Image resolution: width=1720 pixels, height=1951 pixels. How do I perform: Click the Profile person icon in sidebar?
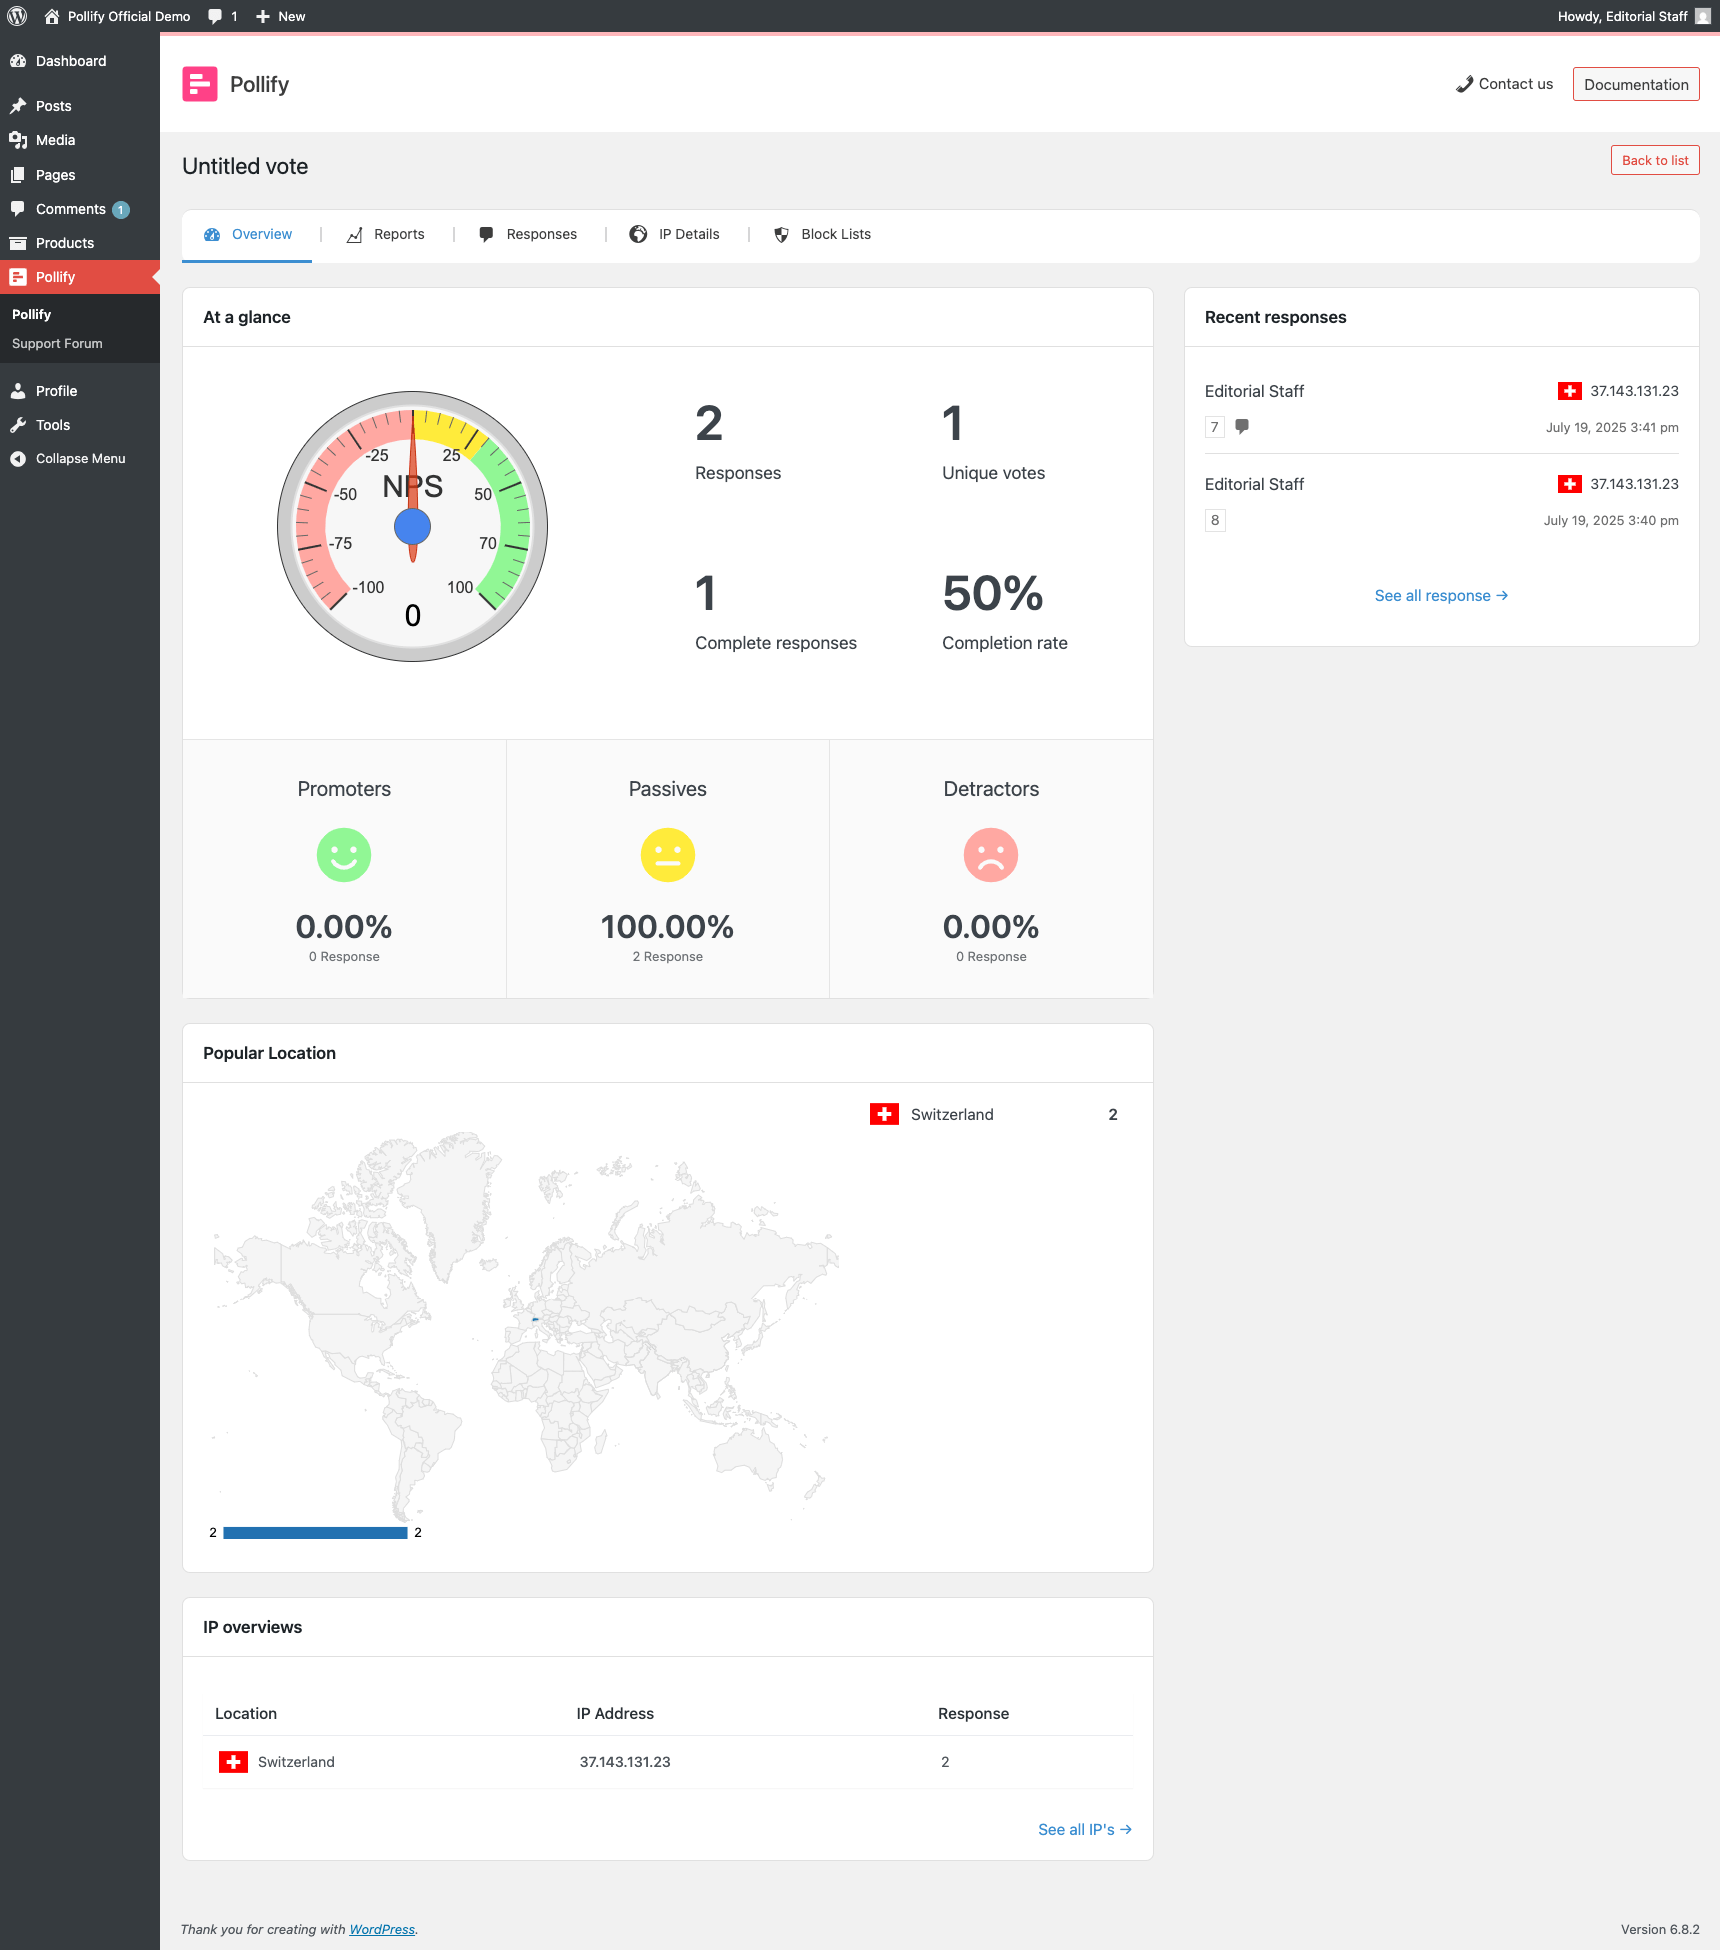(x=18, y=391)
